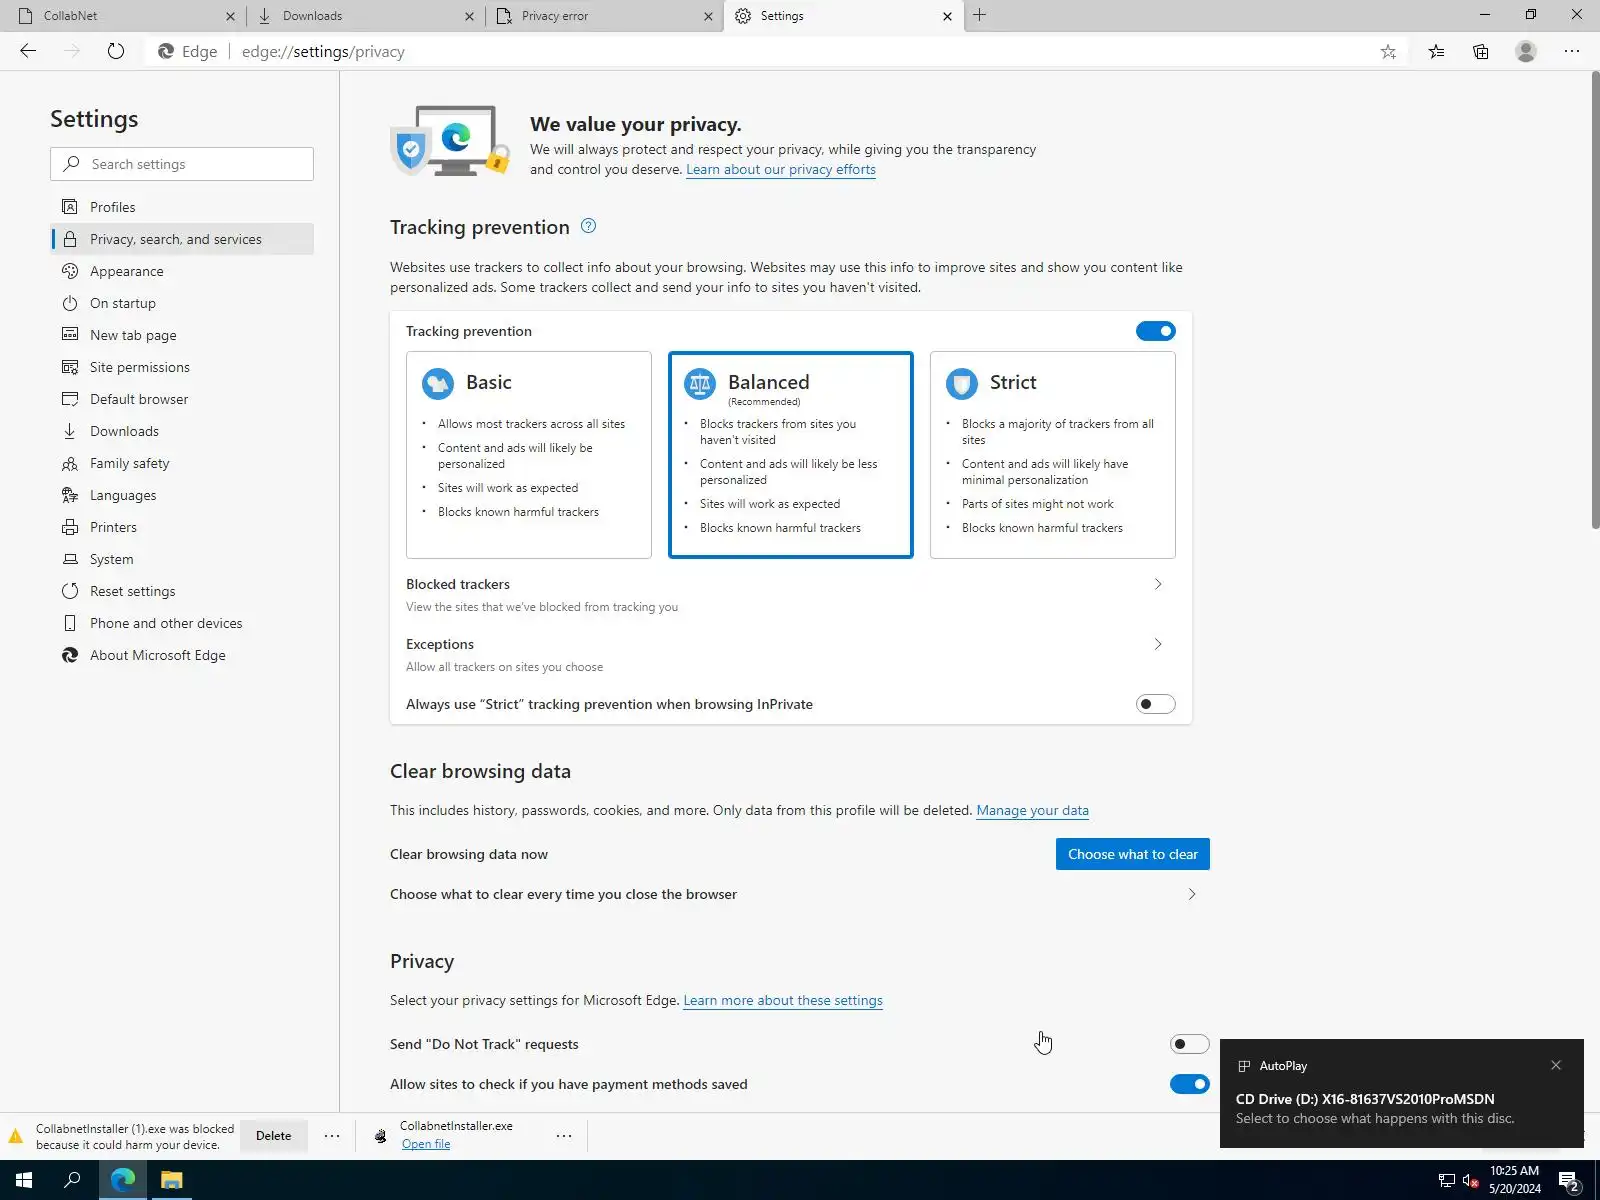The height and width of the screenshot is (1200, 1600).
Task: Expand Blocked trackers chevron
Action: tap(1158, 584)
